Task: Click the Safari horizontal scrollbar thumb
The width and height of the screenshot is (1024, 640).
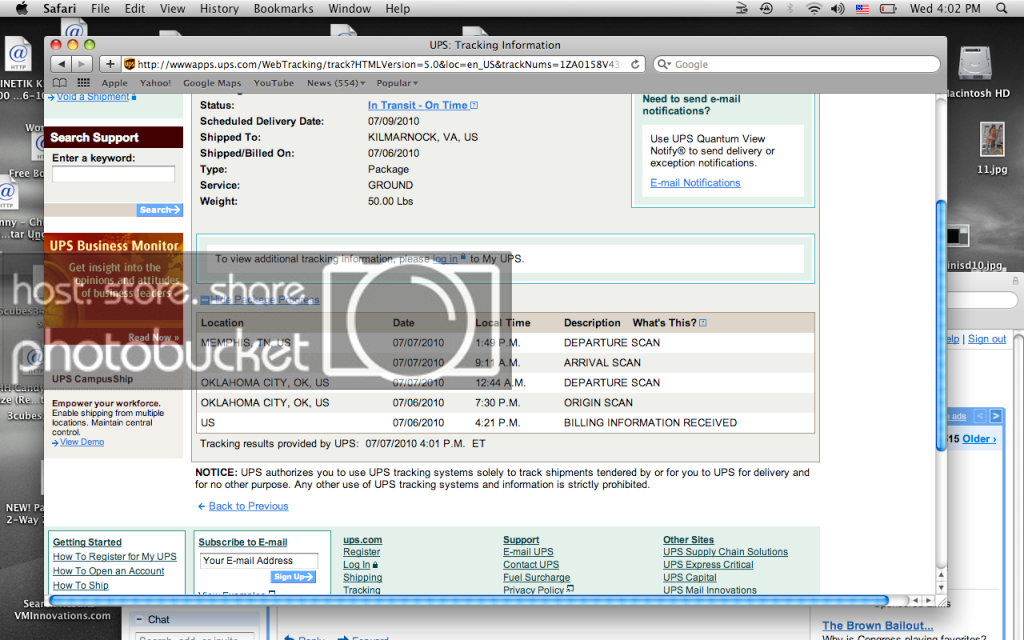Action: [469, 600]
